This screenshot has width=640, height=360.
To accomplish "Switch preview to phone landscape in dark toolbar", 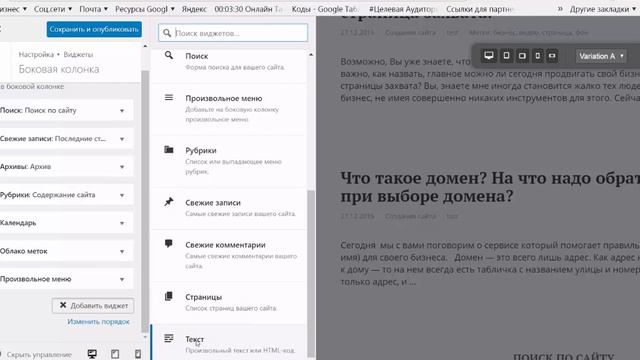I will point(552,56).
